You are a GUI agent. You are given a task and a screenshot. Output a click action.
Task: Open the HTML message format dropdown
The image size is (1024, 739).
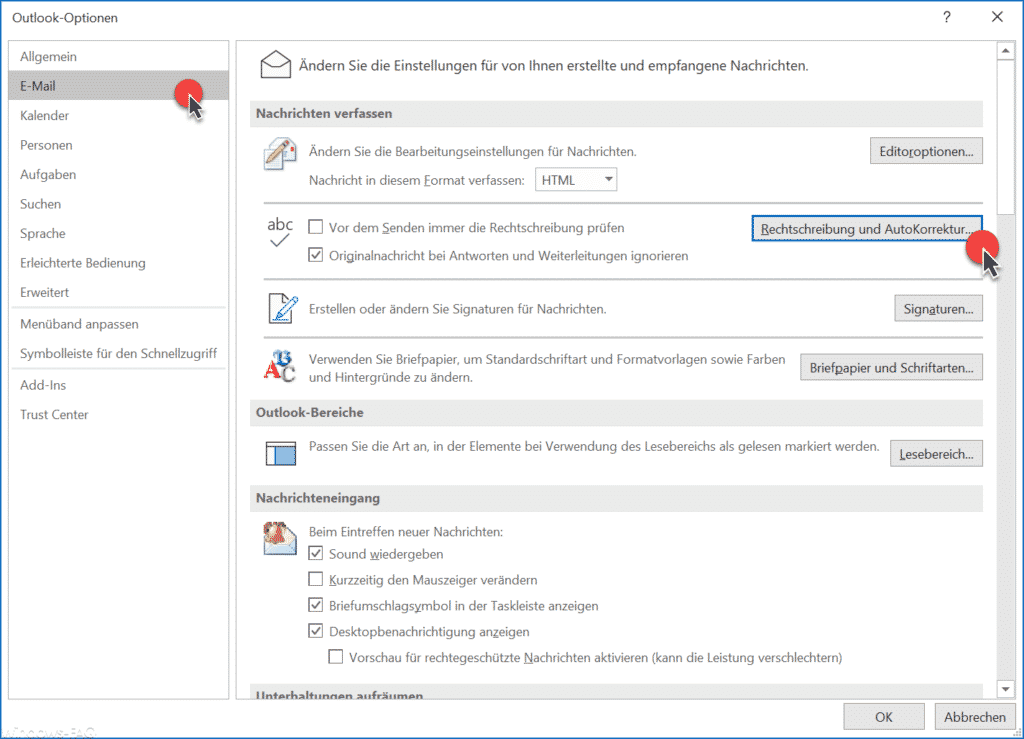point(576,180)
